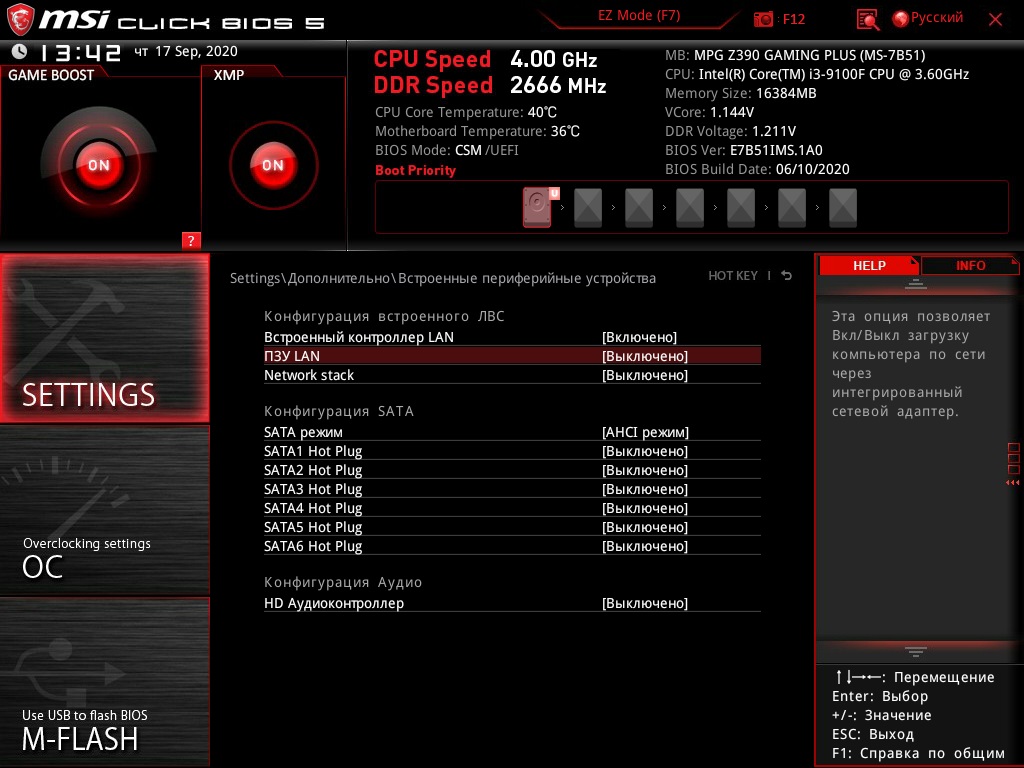Select the third boot priority device slot

639,208
